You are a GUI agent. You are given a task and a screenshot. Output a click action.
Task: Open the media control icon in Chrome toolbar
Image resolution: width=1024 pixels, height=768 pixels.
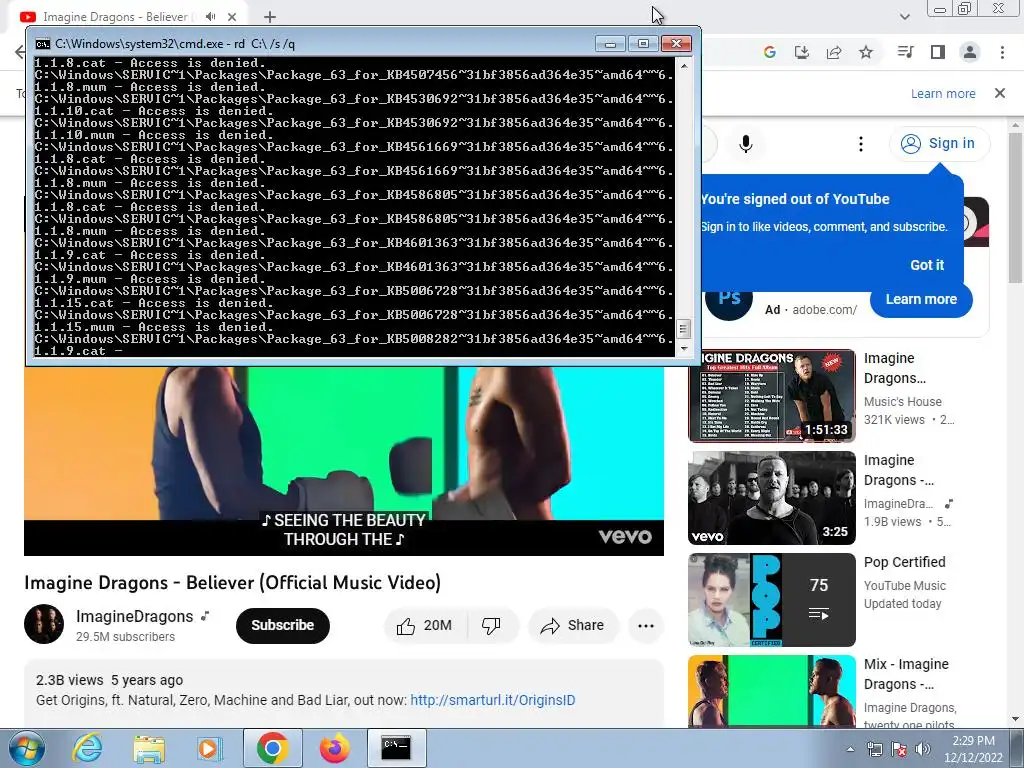pyautogui.click(x=905, y=52)
